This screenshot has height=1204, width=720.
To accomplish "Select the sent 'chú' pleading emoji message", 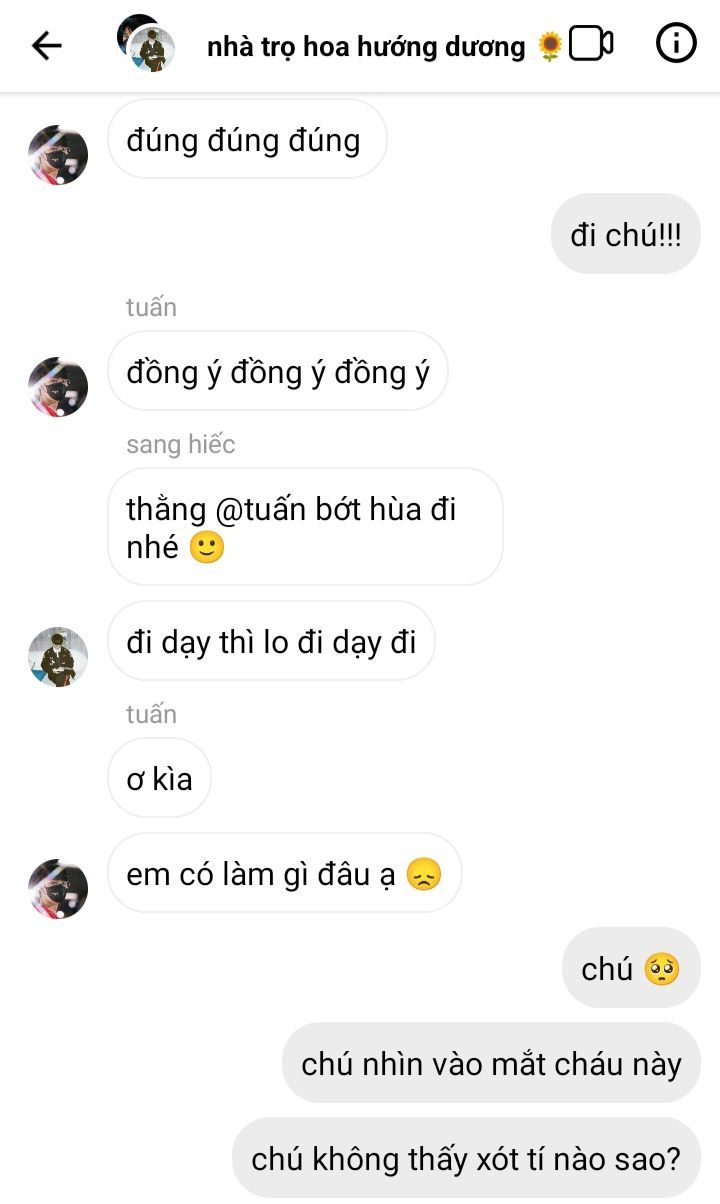I will click(631, 968).
